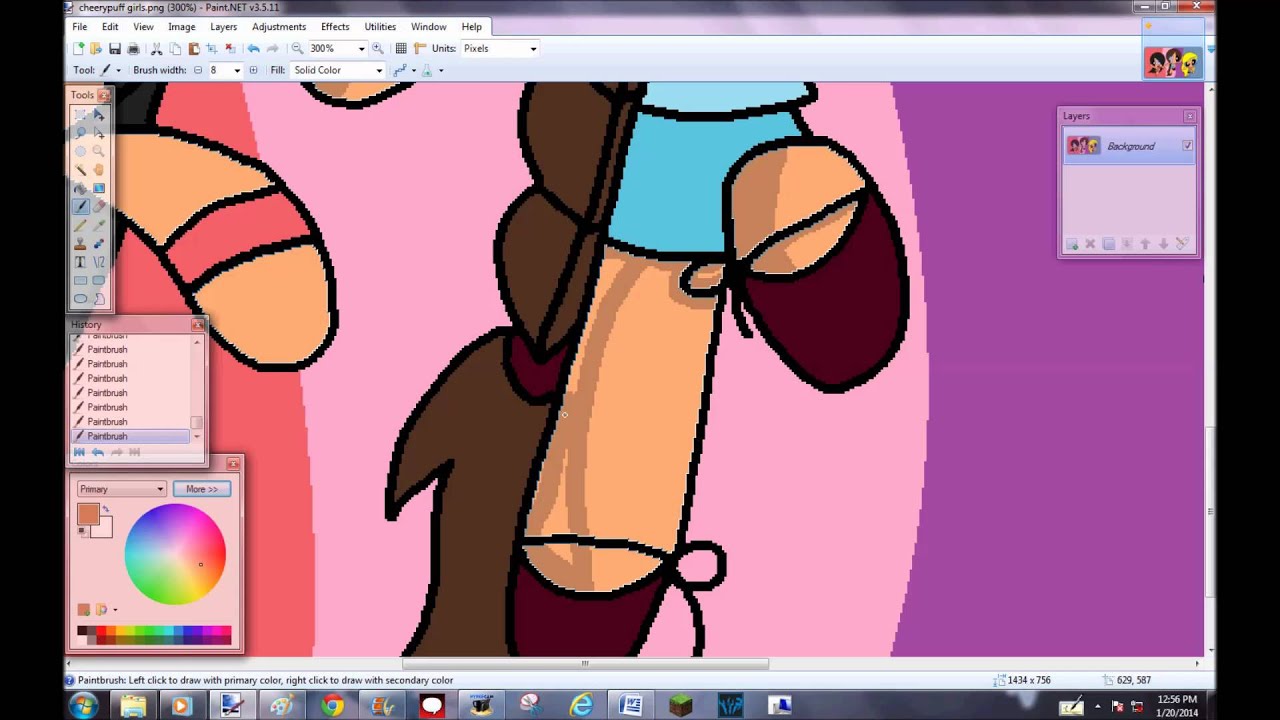Image resolution: width=1280 pixels, height=720 pixels.
Task: Select the Paintbrush tool in Tools panel
Action: pyautogui.click(x=81, y=206)
